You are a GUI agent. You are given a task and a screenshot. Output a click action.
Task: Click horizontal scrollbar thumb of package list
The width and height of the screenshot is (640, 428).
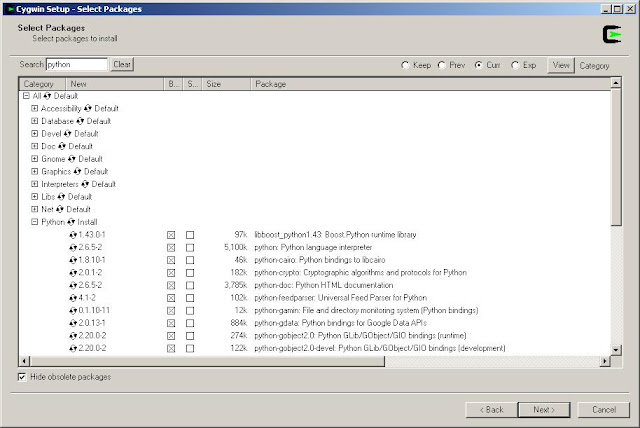pos(207,361)
